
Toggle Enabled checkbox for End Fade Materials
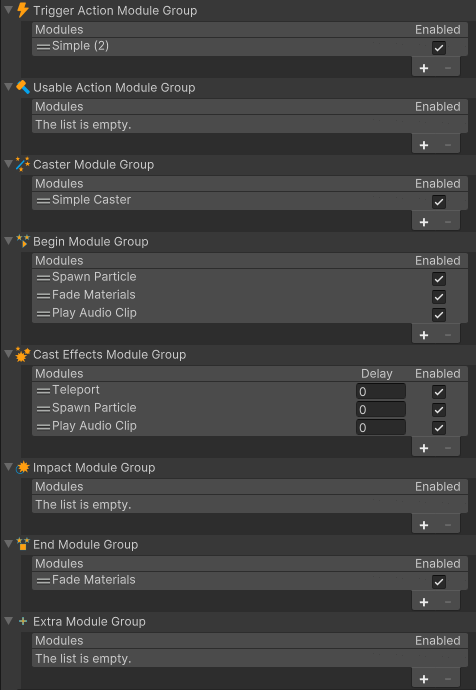pos(439,582)
